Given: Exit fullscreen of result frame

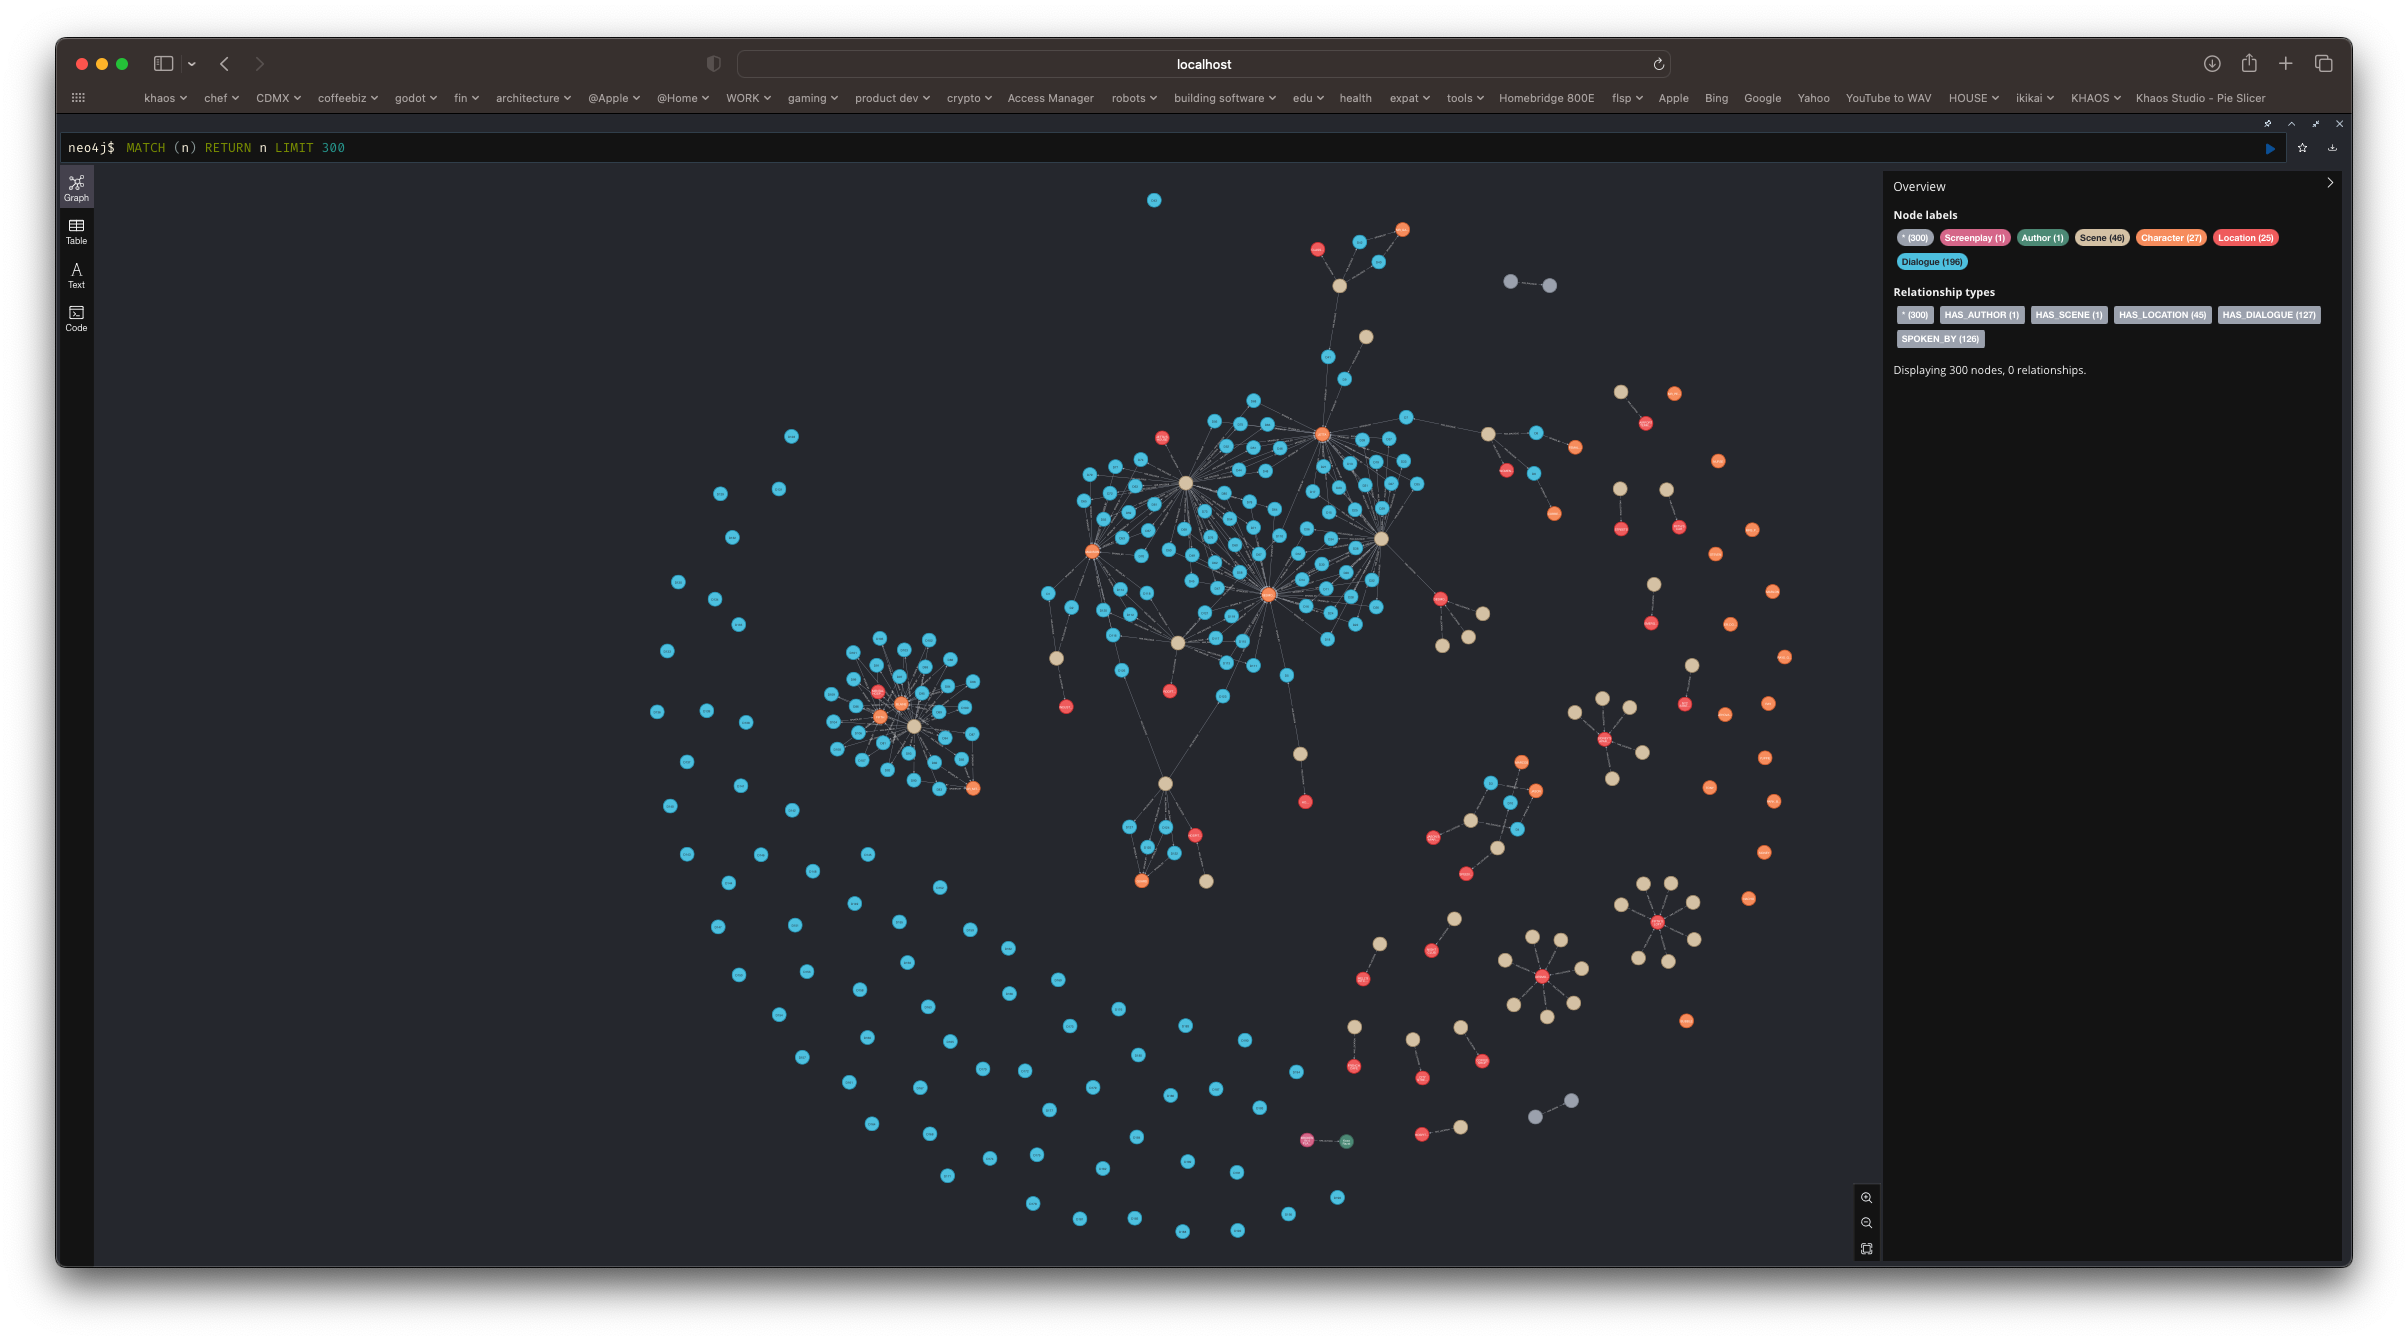Looking at the screenshot, I should pos(2315,124).
